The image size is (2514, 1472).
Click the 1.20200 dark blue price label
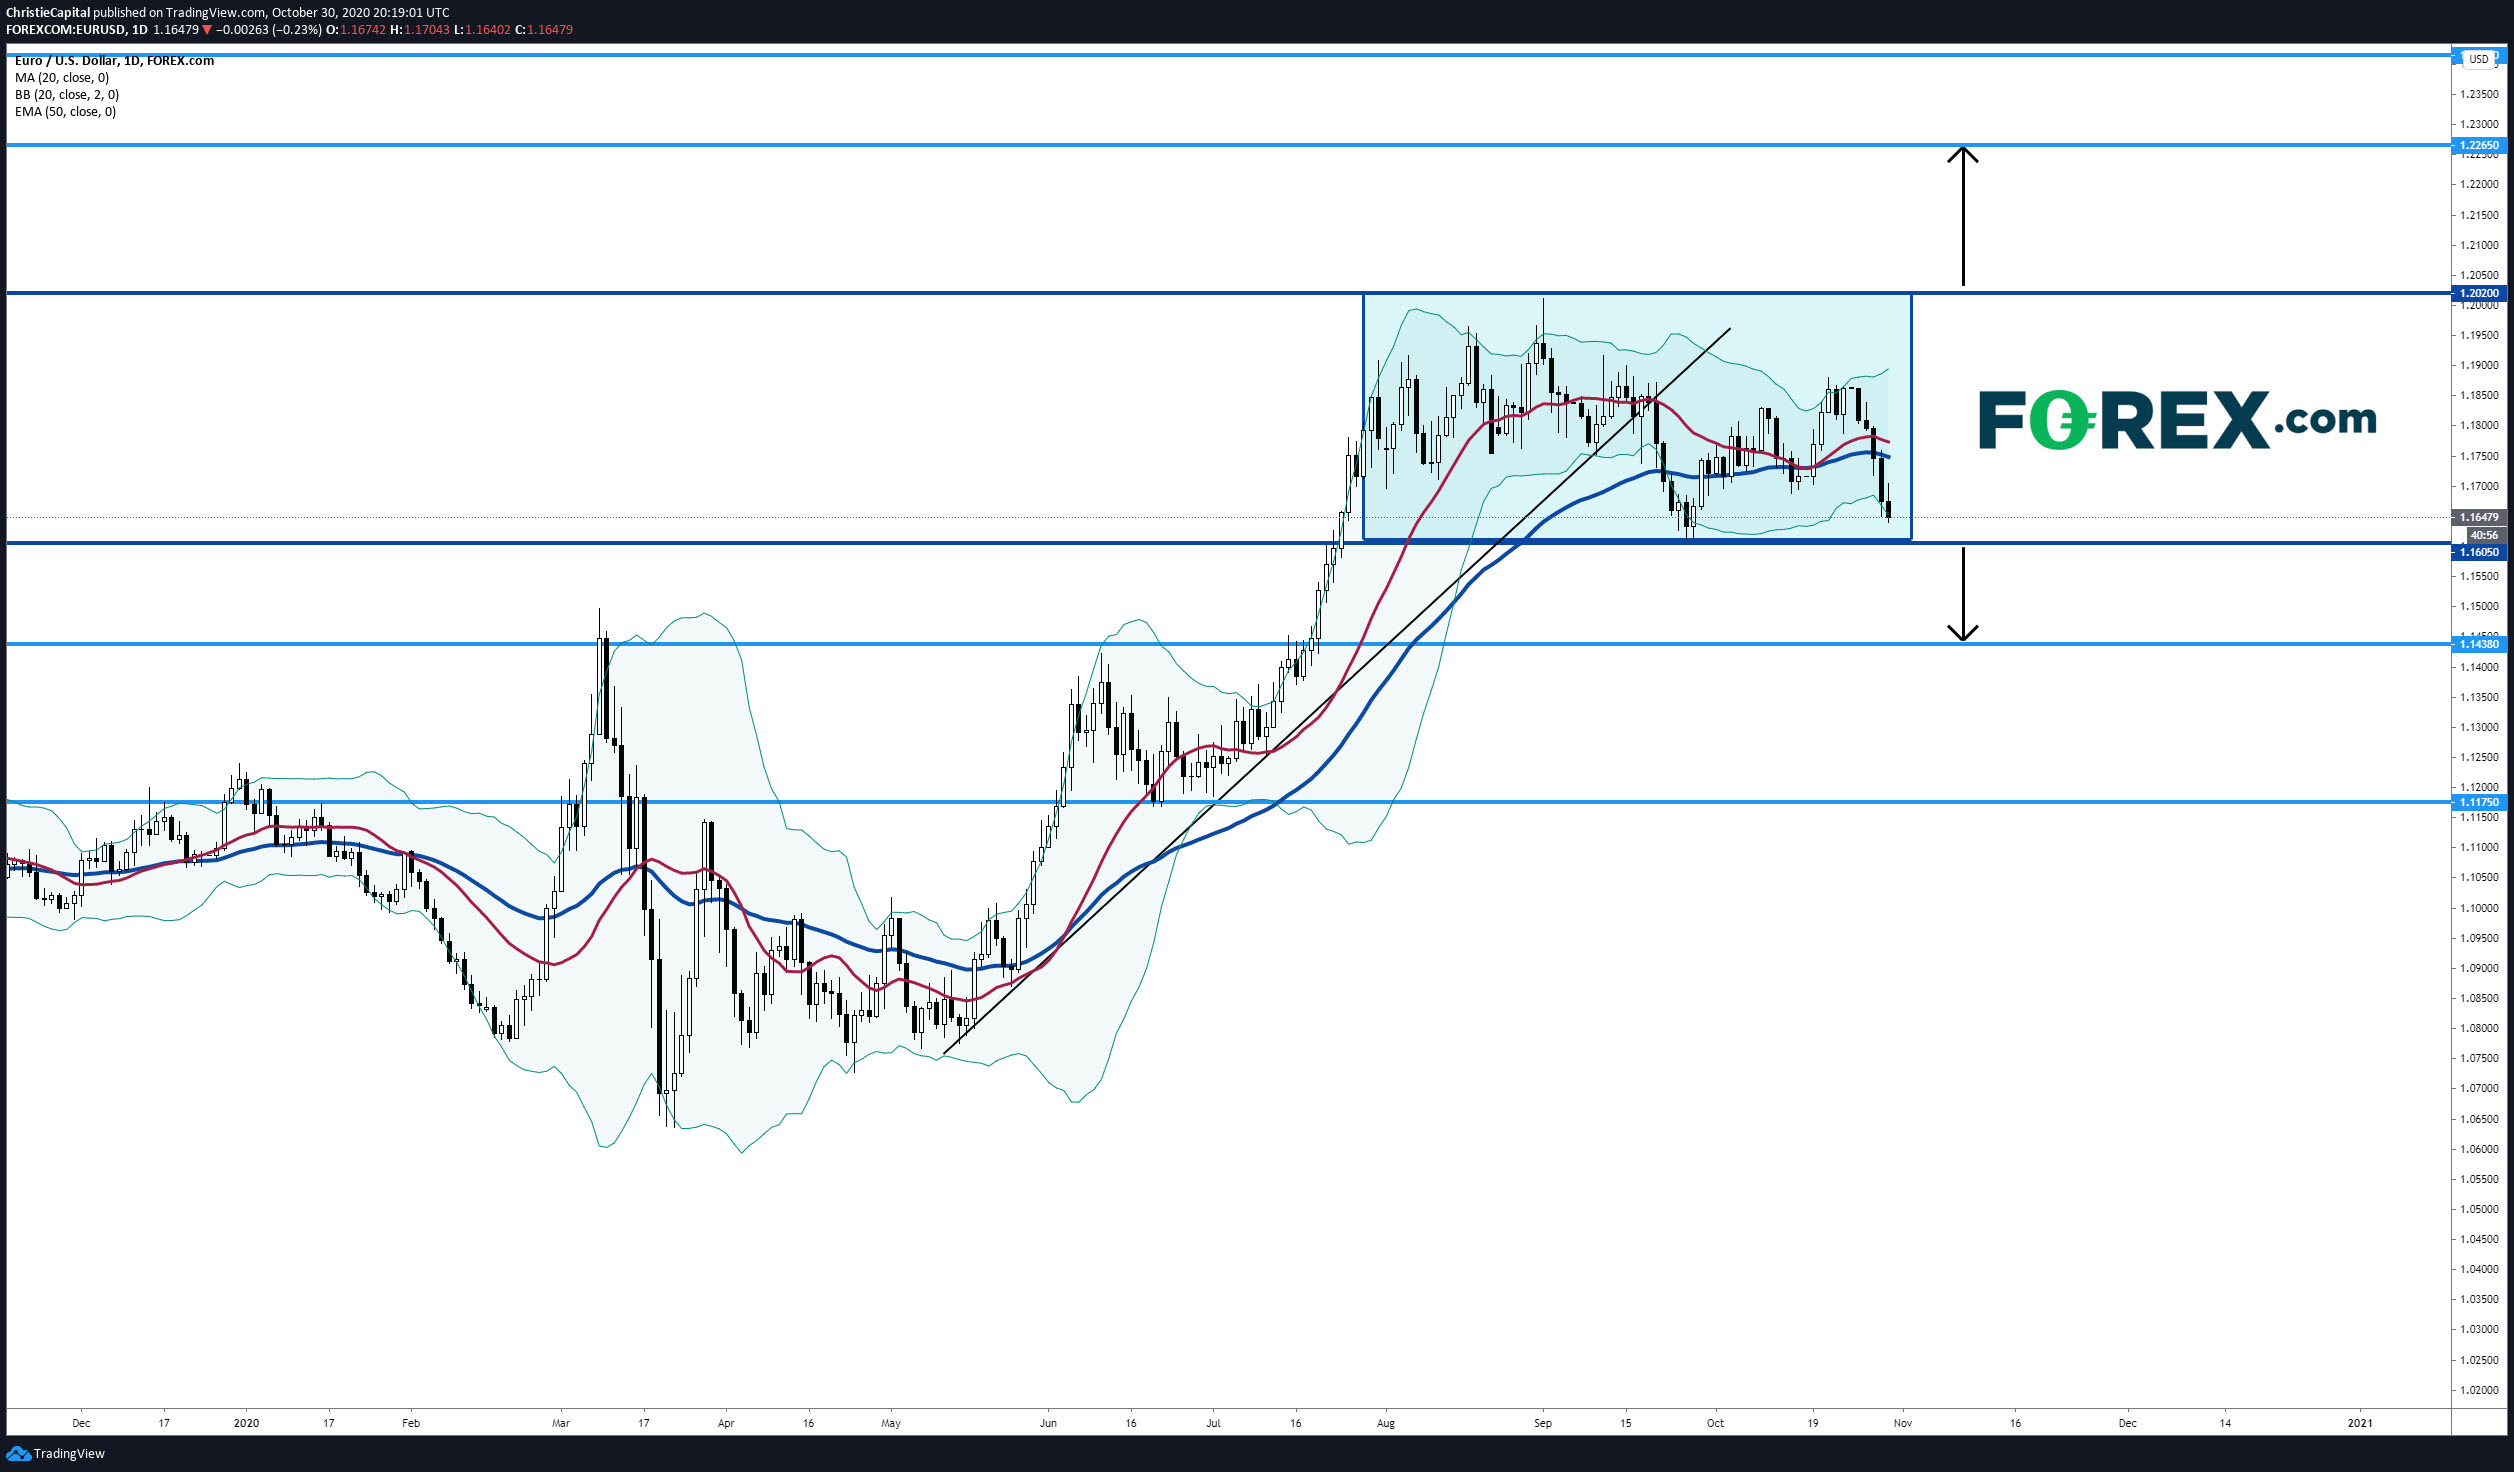2479,294
